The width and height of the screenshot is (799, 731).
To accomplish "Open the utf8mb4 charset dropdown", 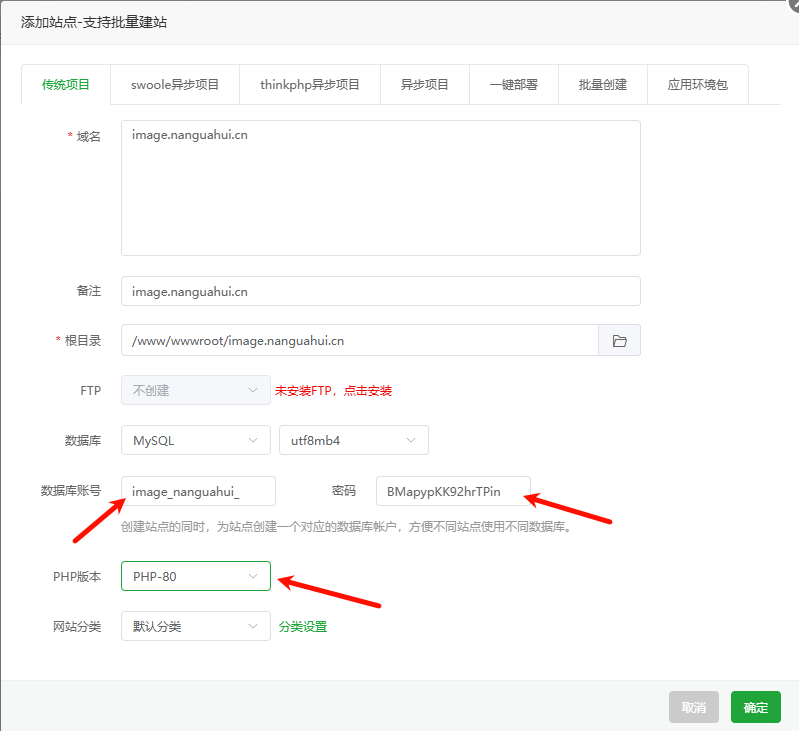I will click(x=353, y=440).
